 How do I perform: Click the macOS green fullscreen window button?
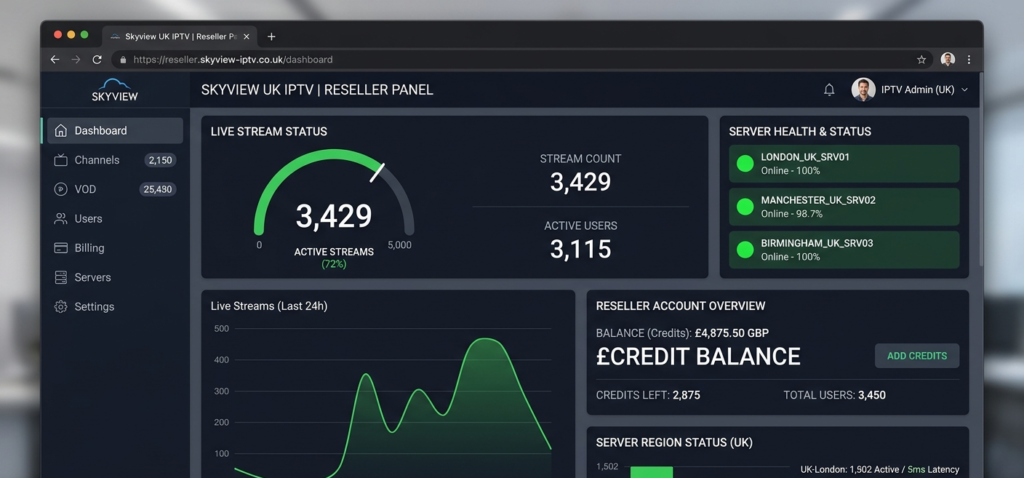(84, 35)
